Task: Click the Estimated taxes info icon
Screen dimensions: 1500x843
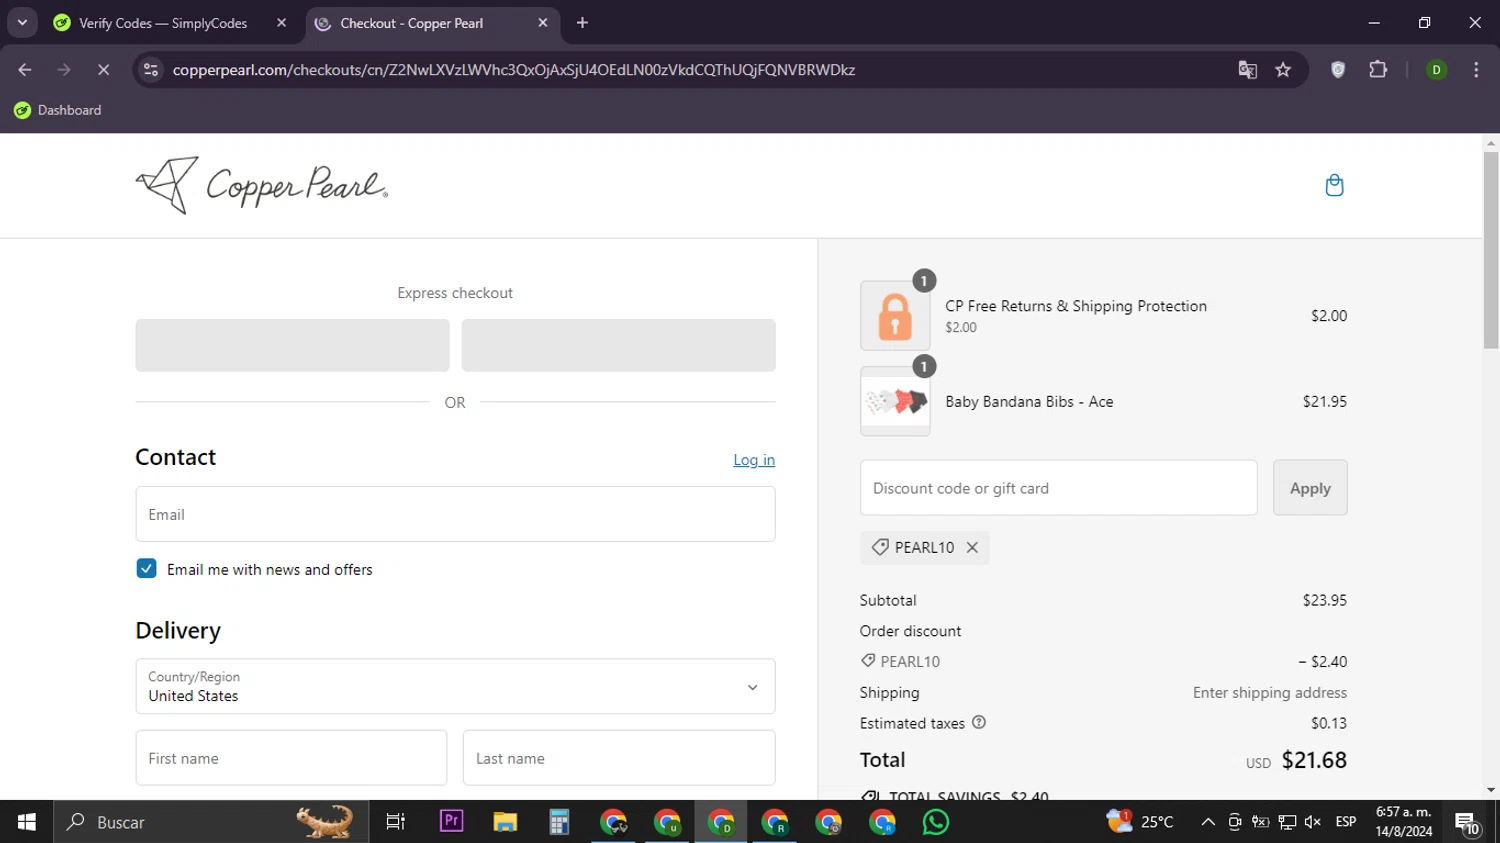Action: pos(979,722)
